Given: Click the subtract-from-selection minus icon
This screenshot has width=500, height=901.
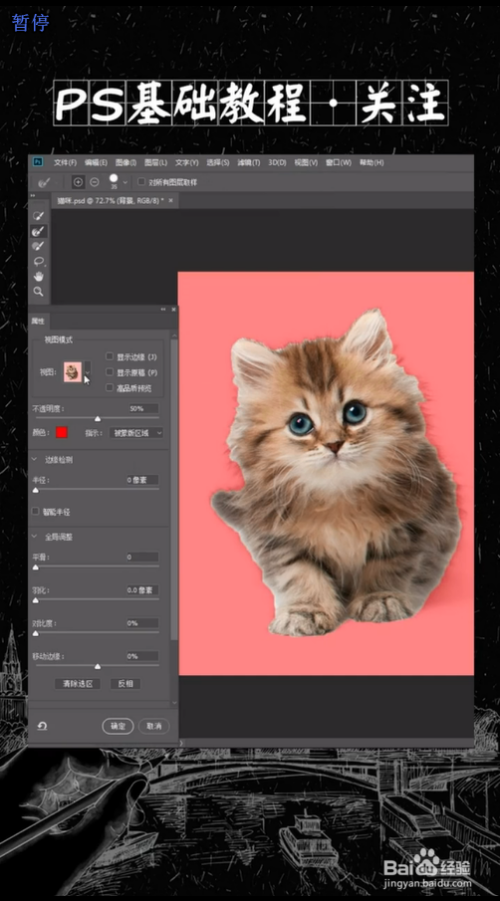Looking at the screenshot, I should click(x=95, y=182).
